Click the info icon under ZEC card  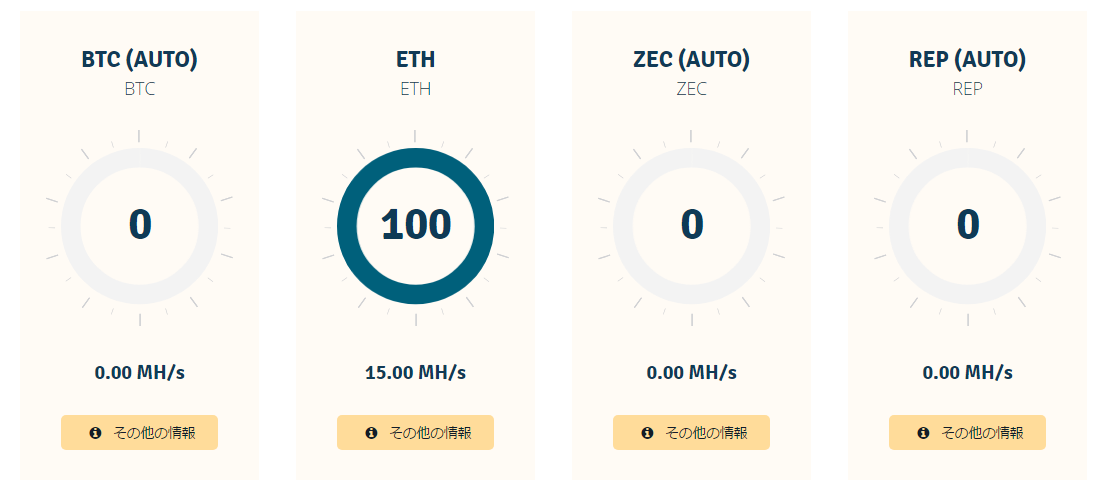(x=648, y=433)
